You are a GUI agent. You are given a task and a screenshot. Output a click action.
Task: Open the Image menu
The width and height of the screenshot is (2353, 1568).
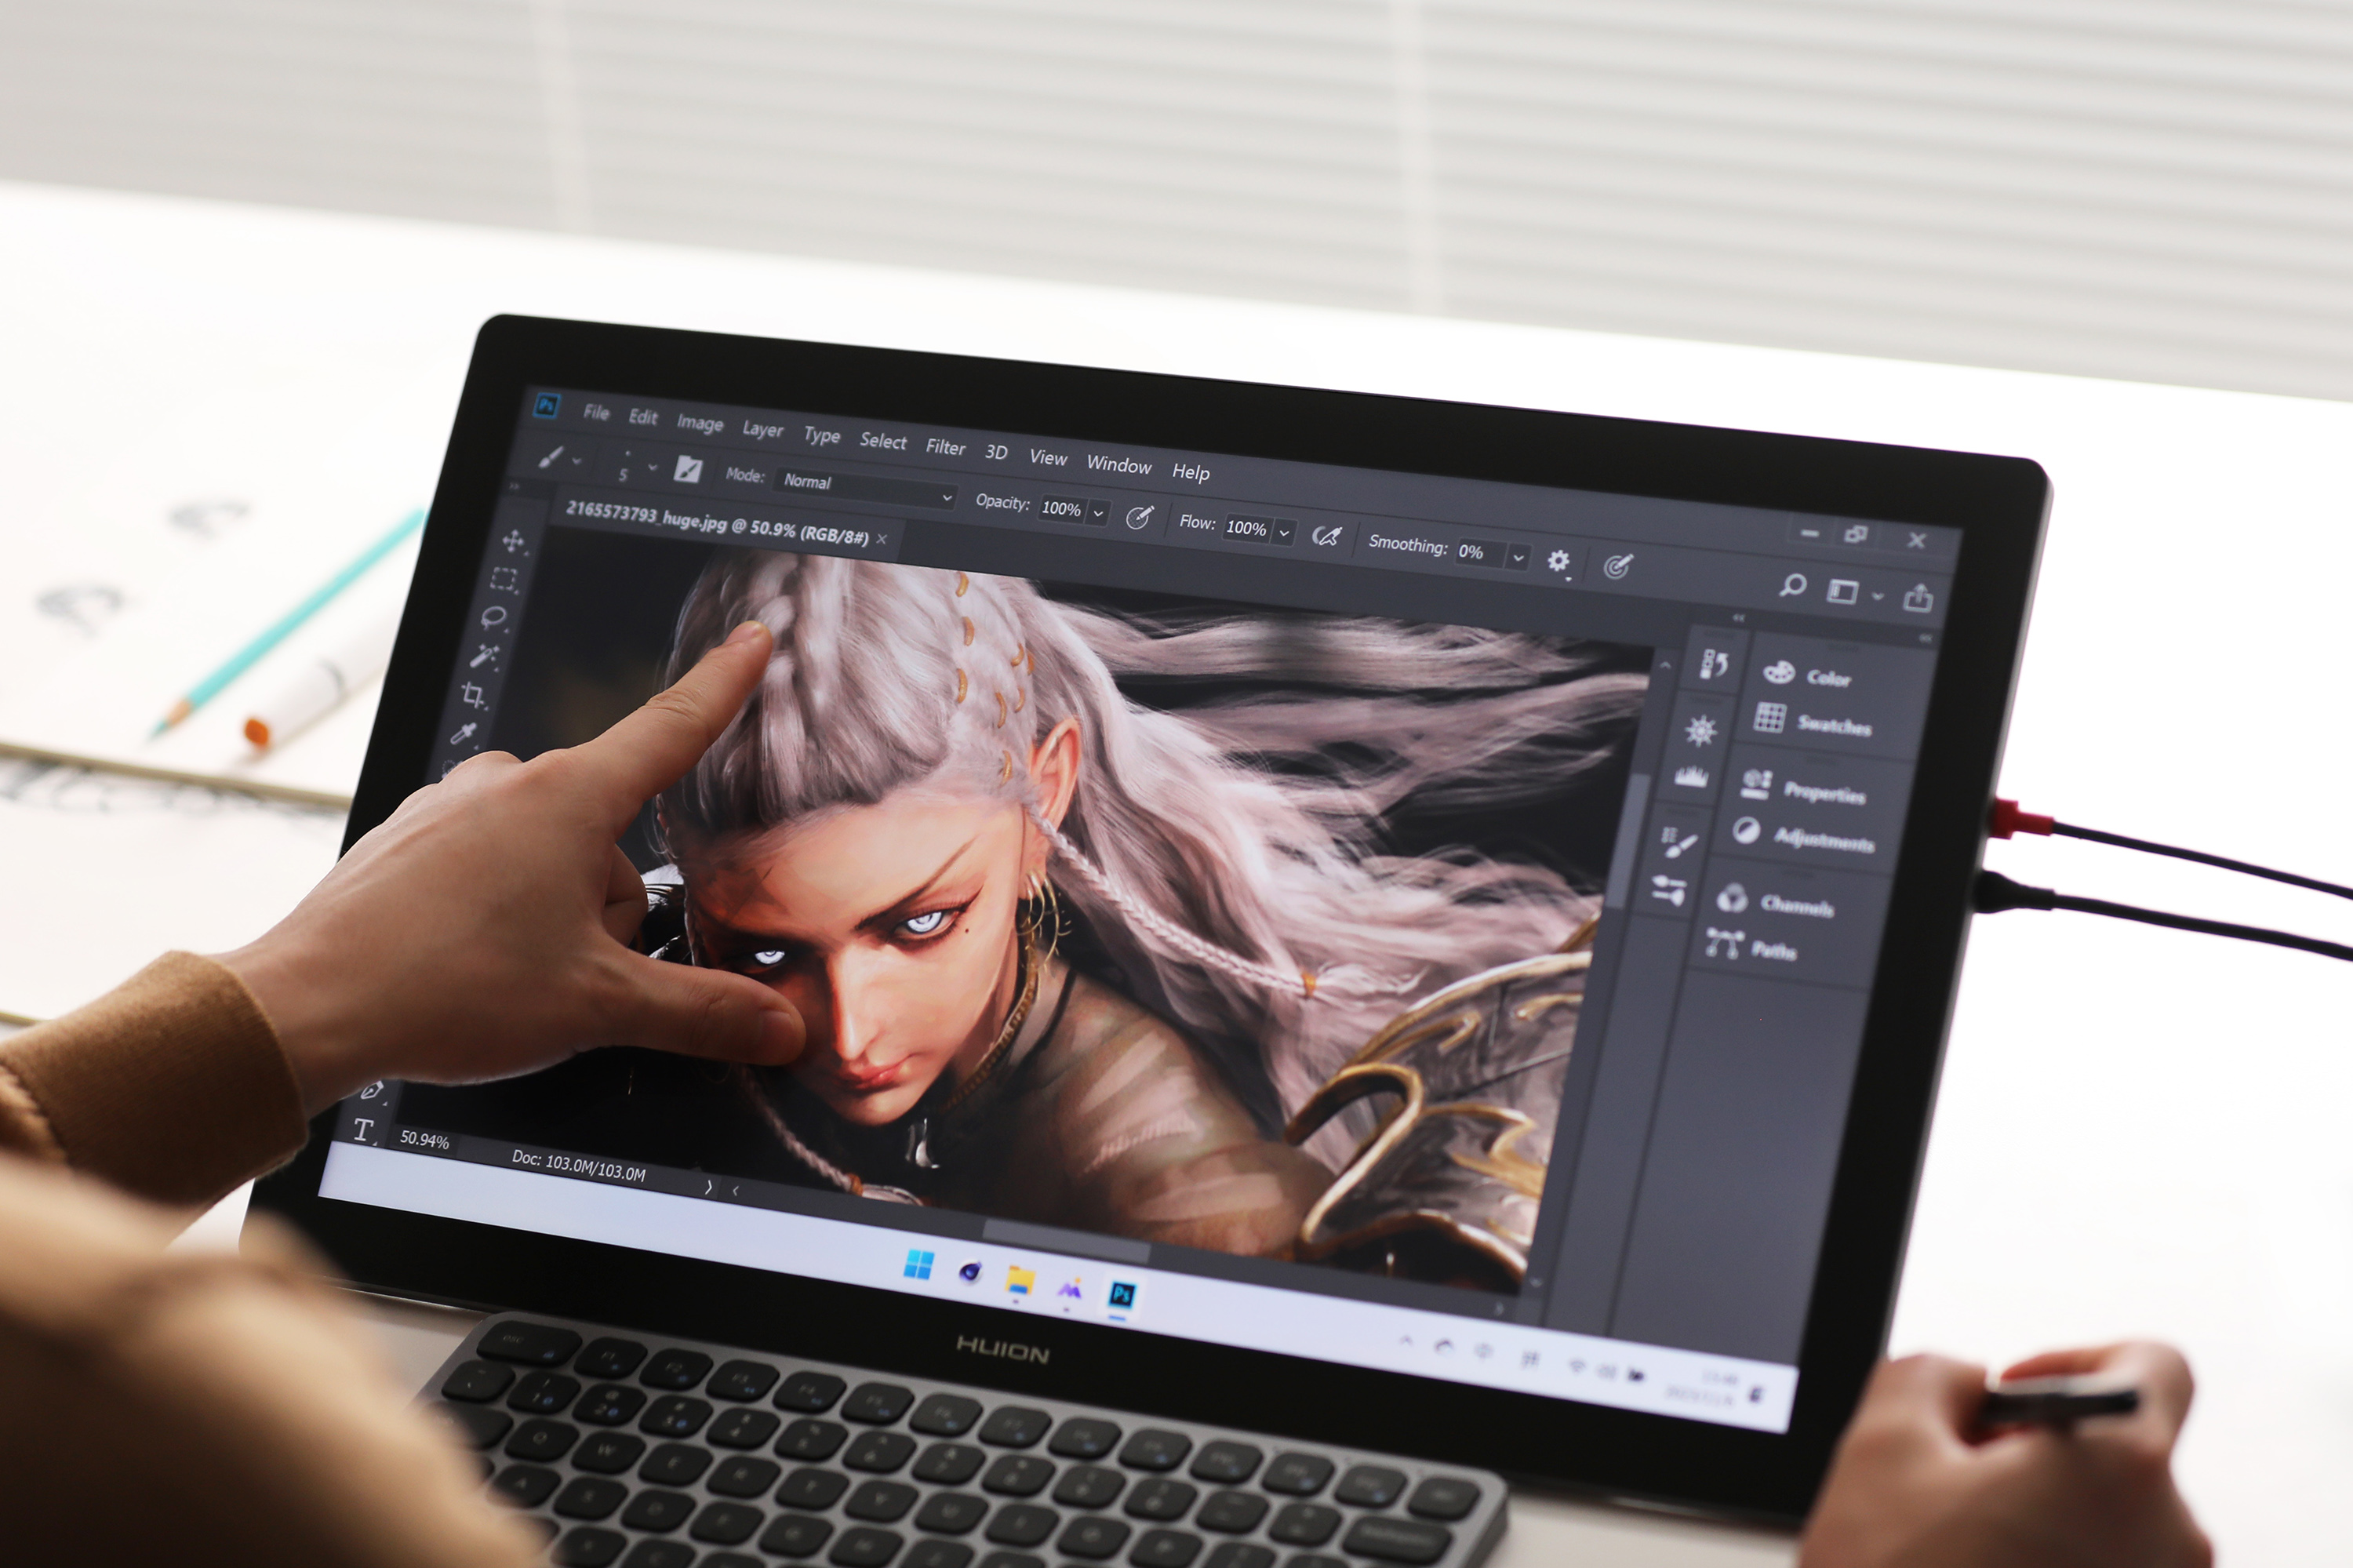click(699, 423)
